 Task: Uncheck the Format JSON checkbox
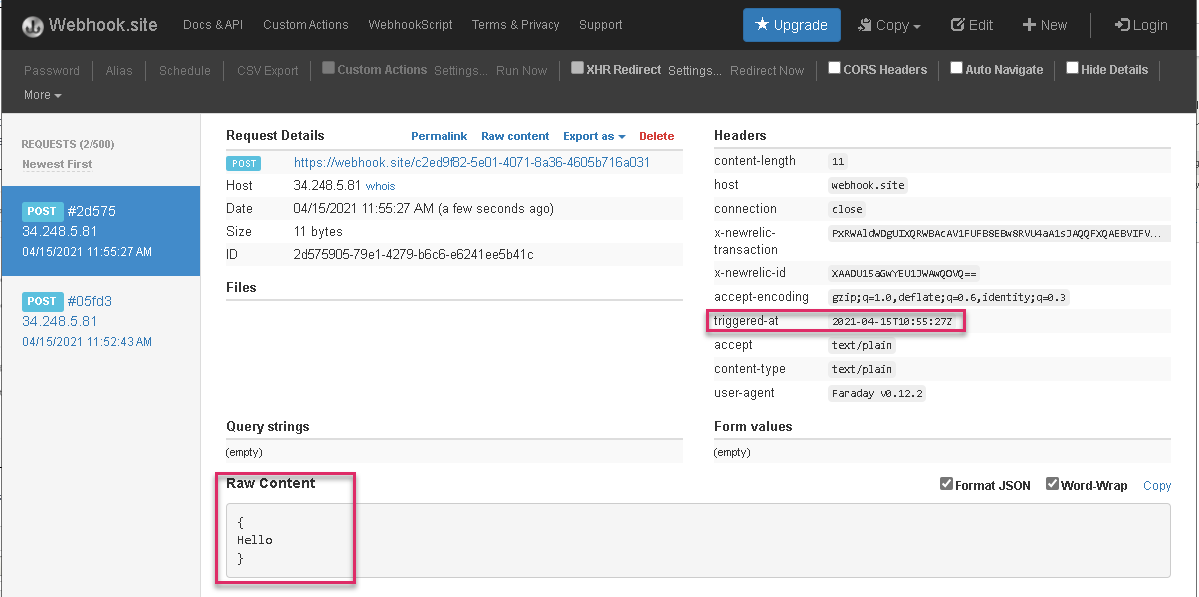point(946,485)
